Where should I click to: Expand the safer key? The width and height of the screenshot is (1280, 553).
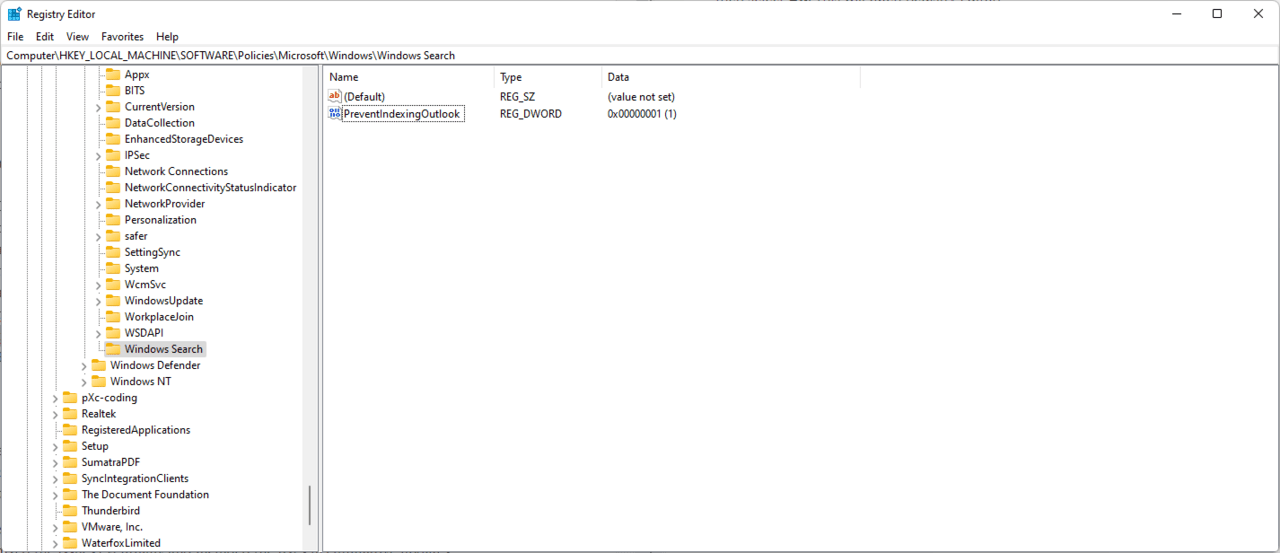98,236
